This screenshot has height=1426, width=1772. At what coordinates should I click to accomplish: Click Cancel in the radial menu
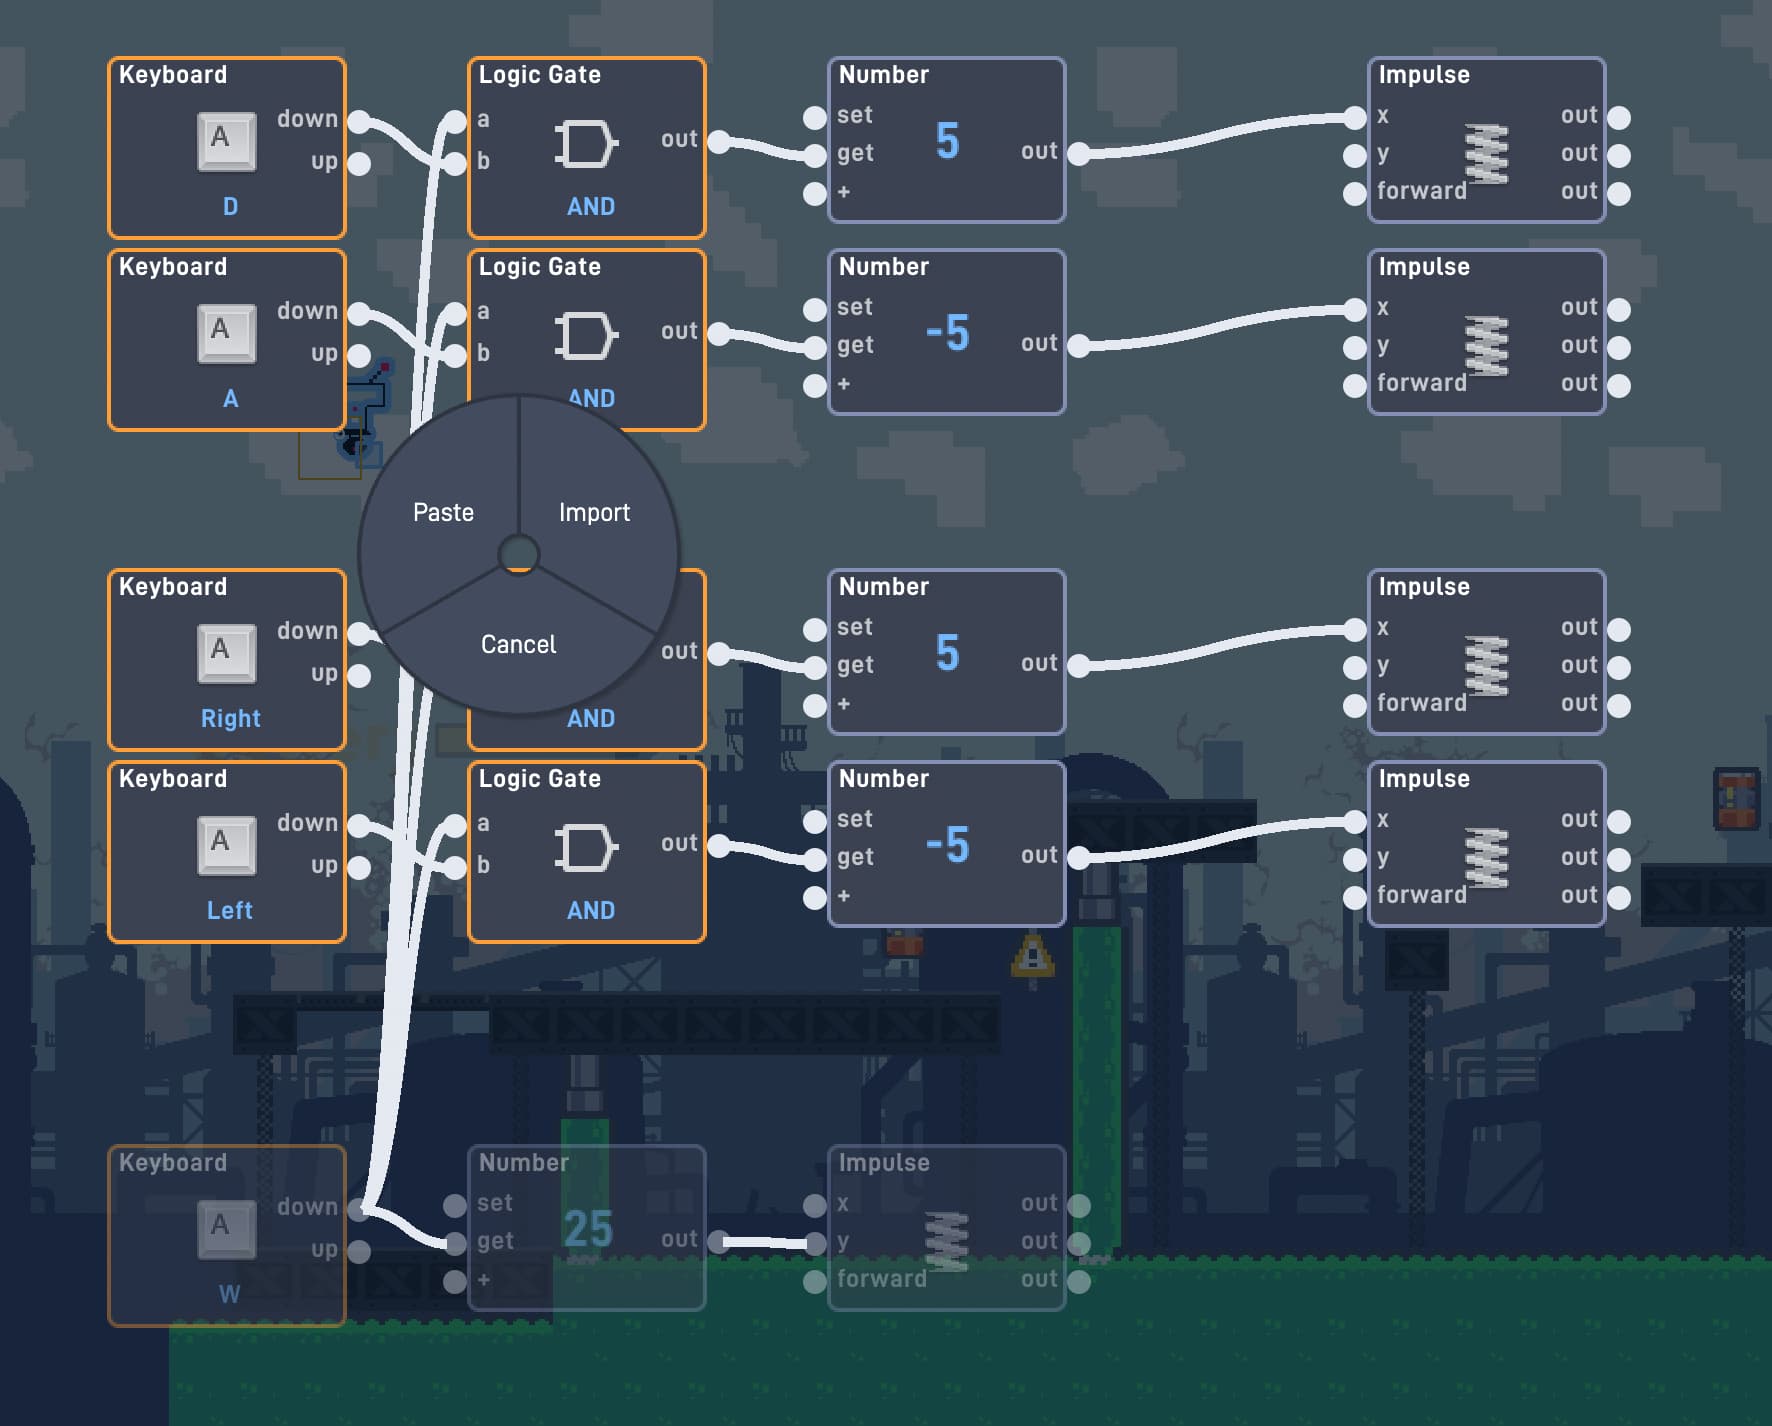(518, 644)
